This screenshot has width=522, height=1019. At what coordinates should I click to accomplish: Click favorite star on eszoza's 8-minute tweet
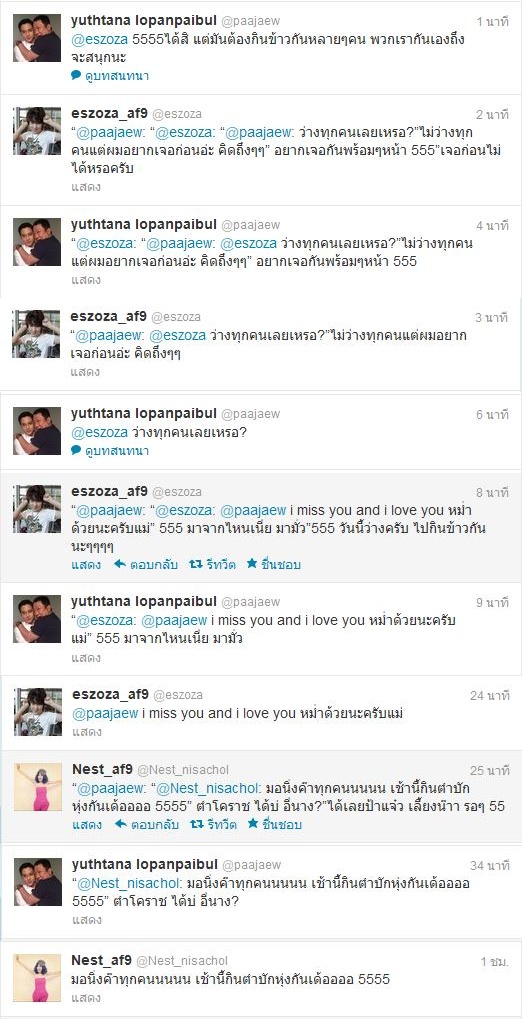pos(252,564)
